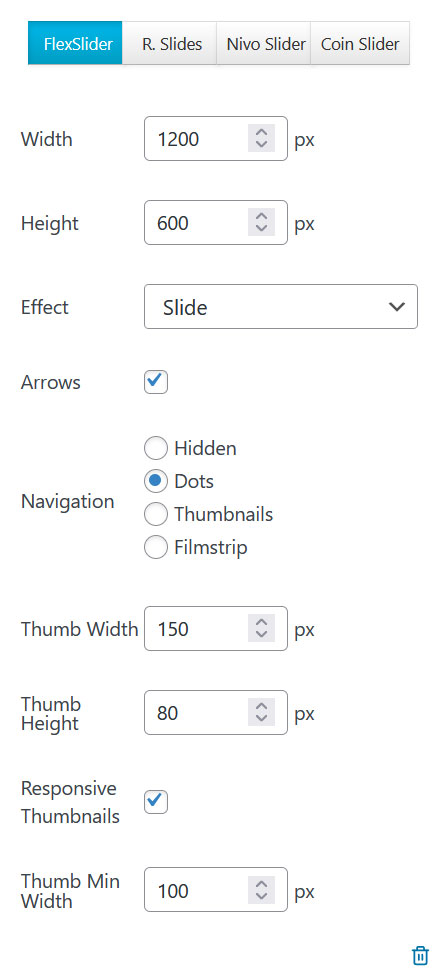The image size is (440, 974).
Task: Increase Thumb Min Width stepper arrow
Action: pyautogui.click(x=262, y=883)
